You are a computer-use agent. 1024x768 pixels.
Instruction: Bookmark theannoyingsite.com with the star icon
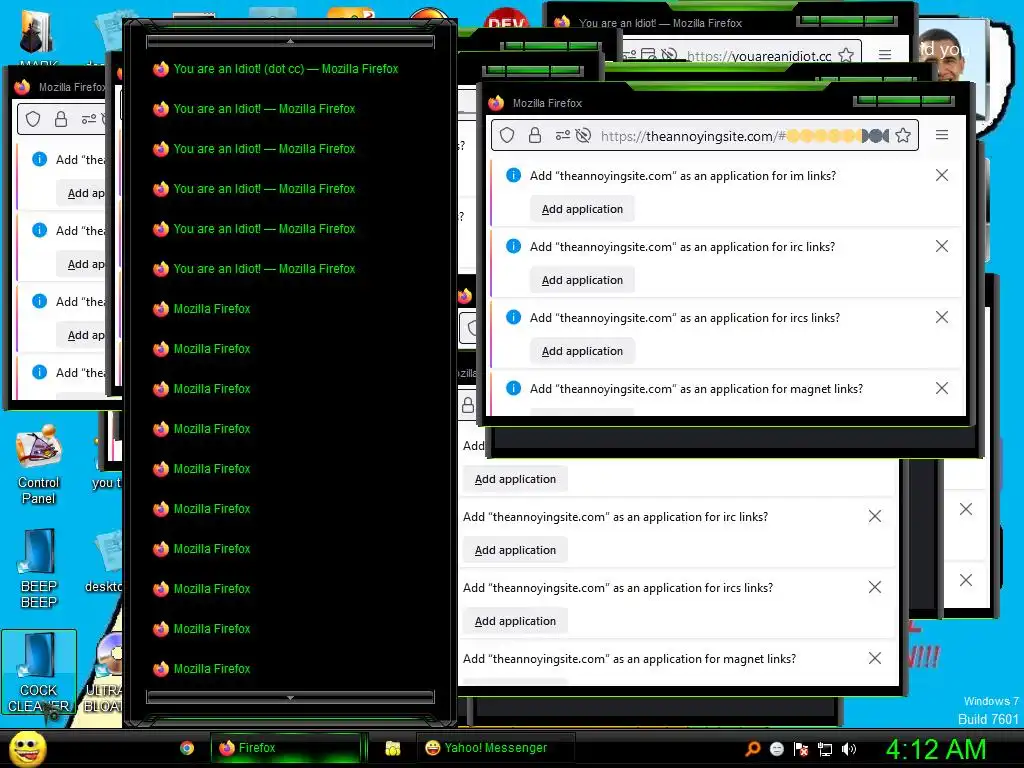point(903,135)
